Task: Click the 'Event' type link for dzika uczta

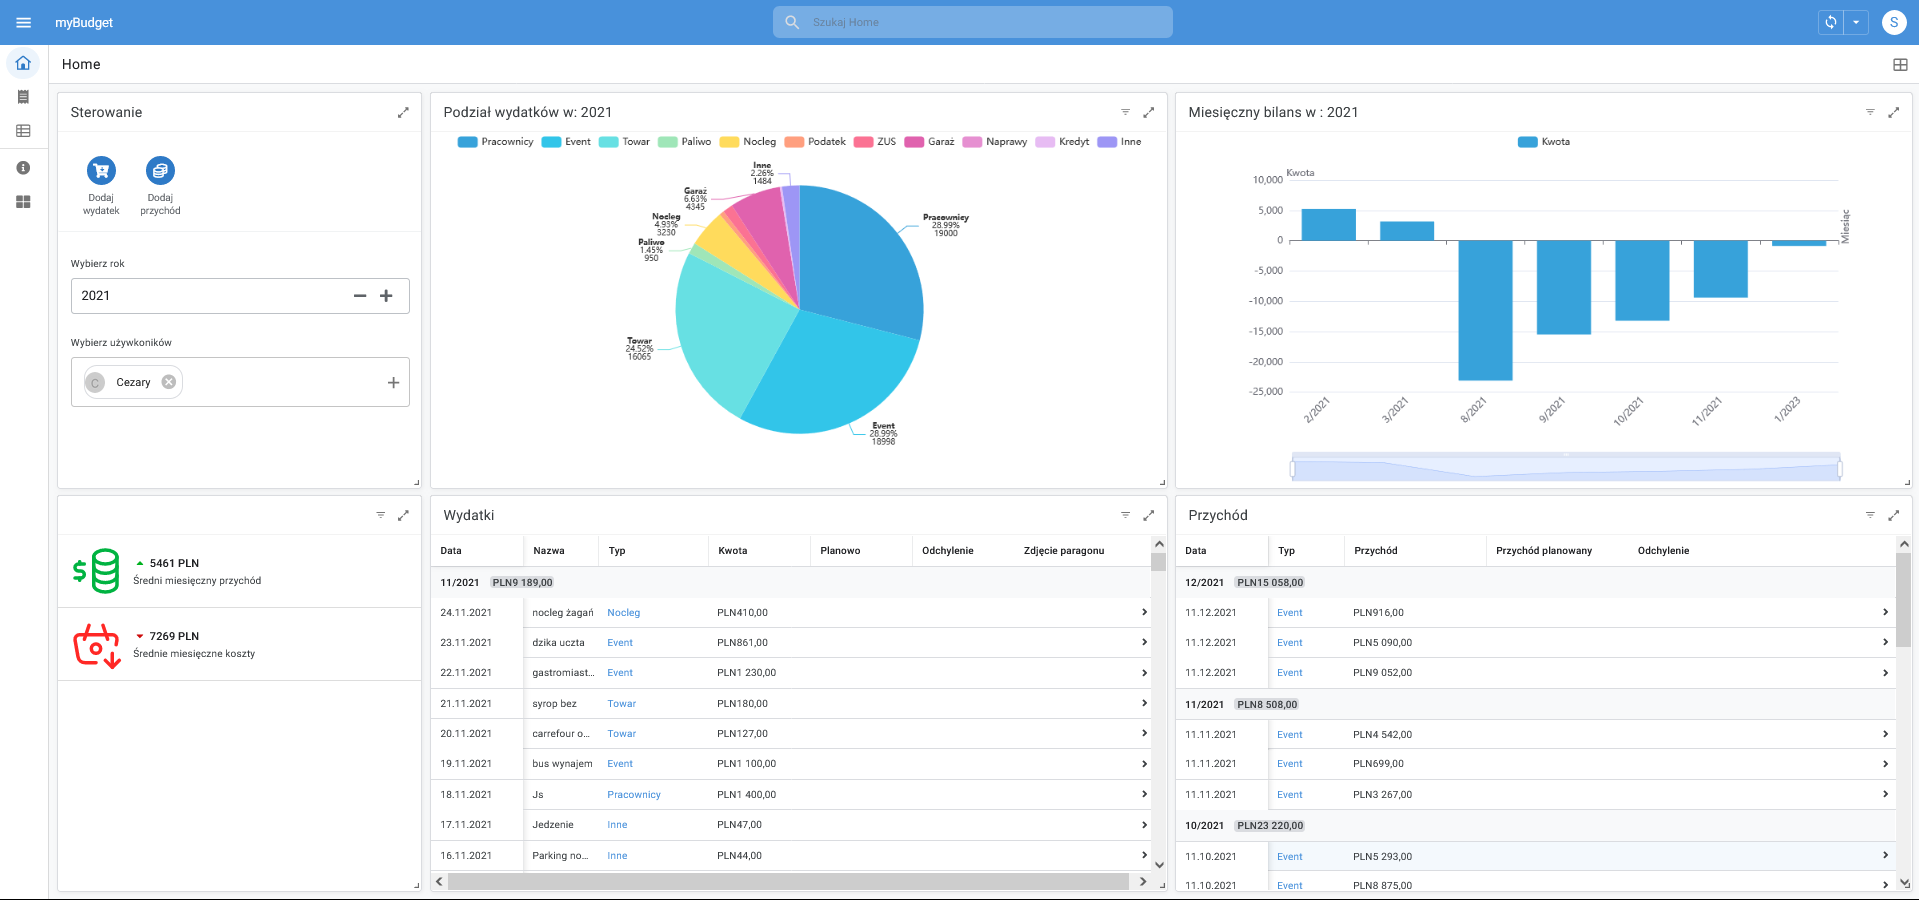Action: point(619,642)
